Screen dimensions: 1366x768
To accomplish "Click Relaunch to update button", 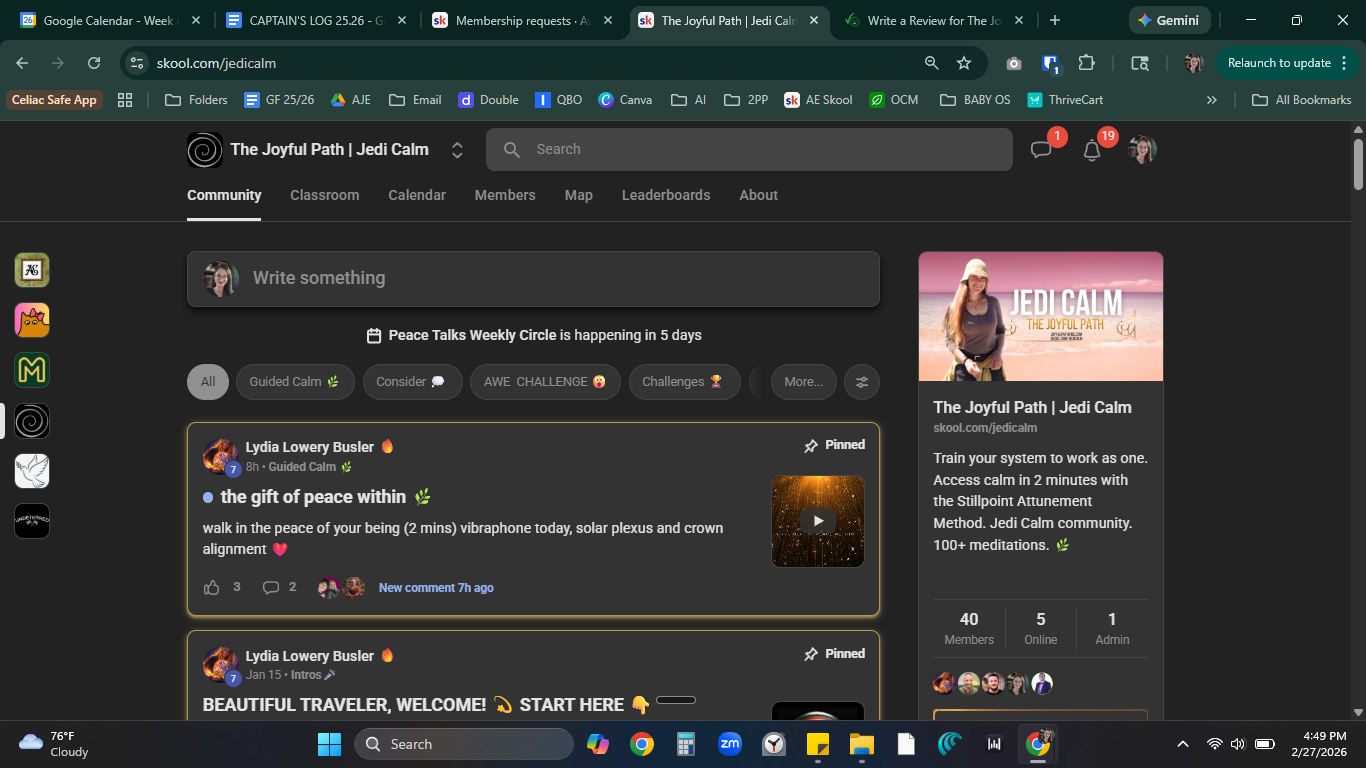I will point(1278,63).
